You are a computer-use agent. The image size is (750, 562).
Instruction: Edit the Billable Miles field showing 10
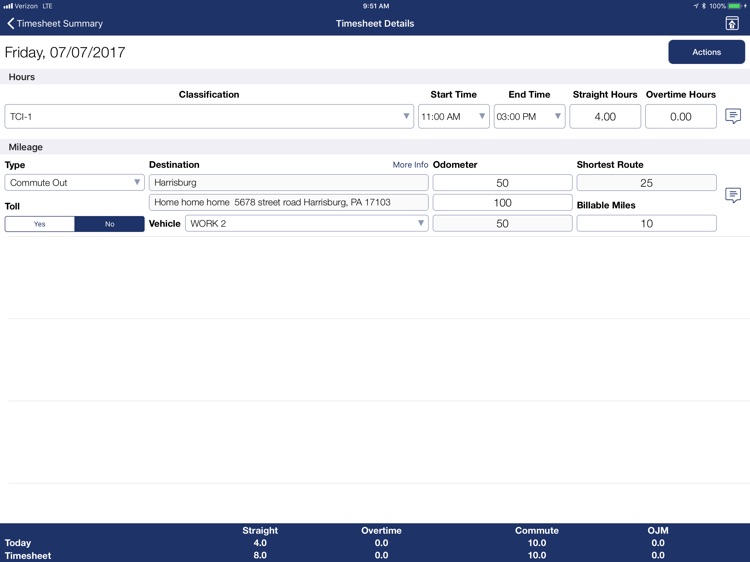click(646, 223)
